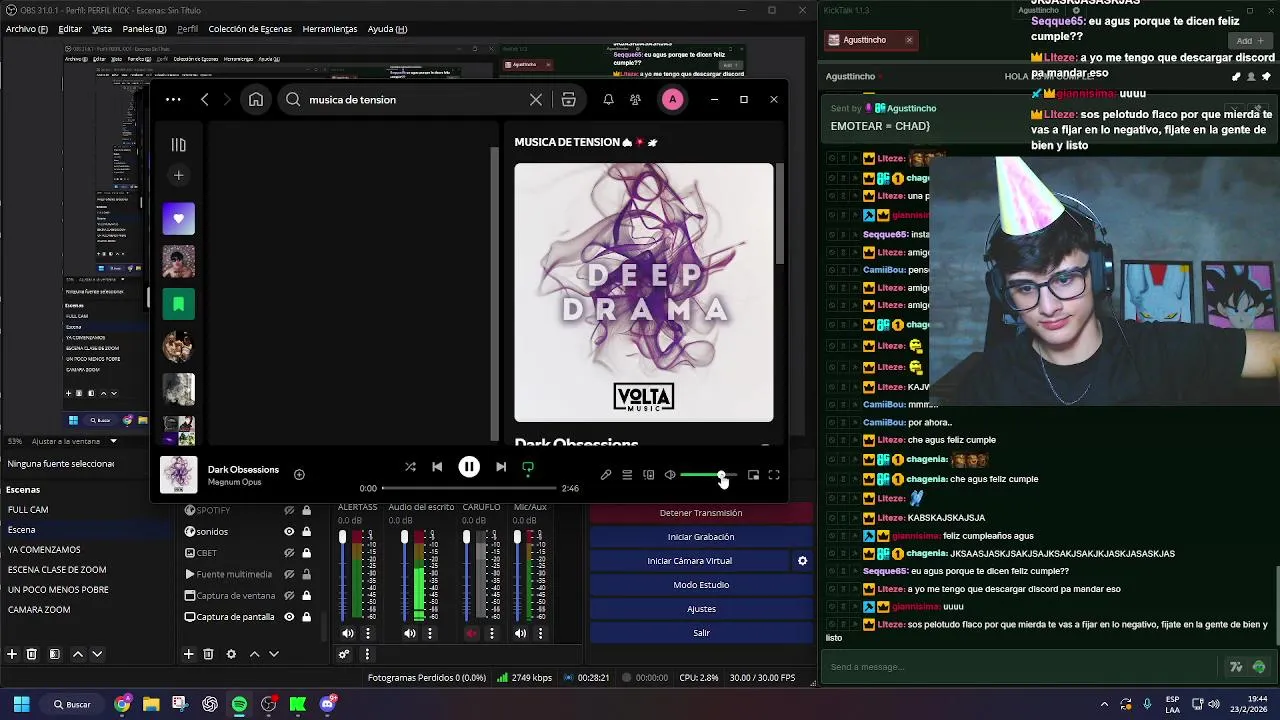Adjust the Spotify volume slider

click(708, 475)
